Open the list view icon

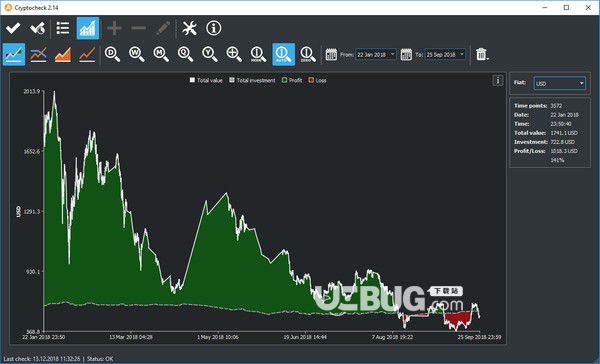(x=63, y=28)
